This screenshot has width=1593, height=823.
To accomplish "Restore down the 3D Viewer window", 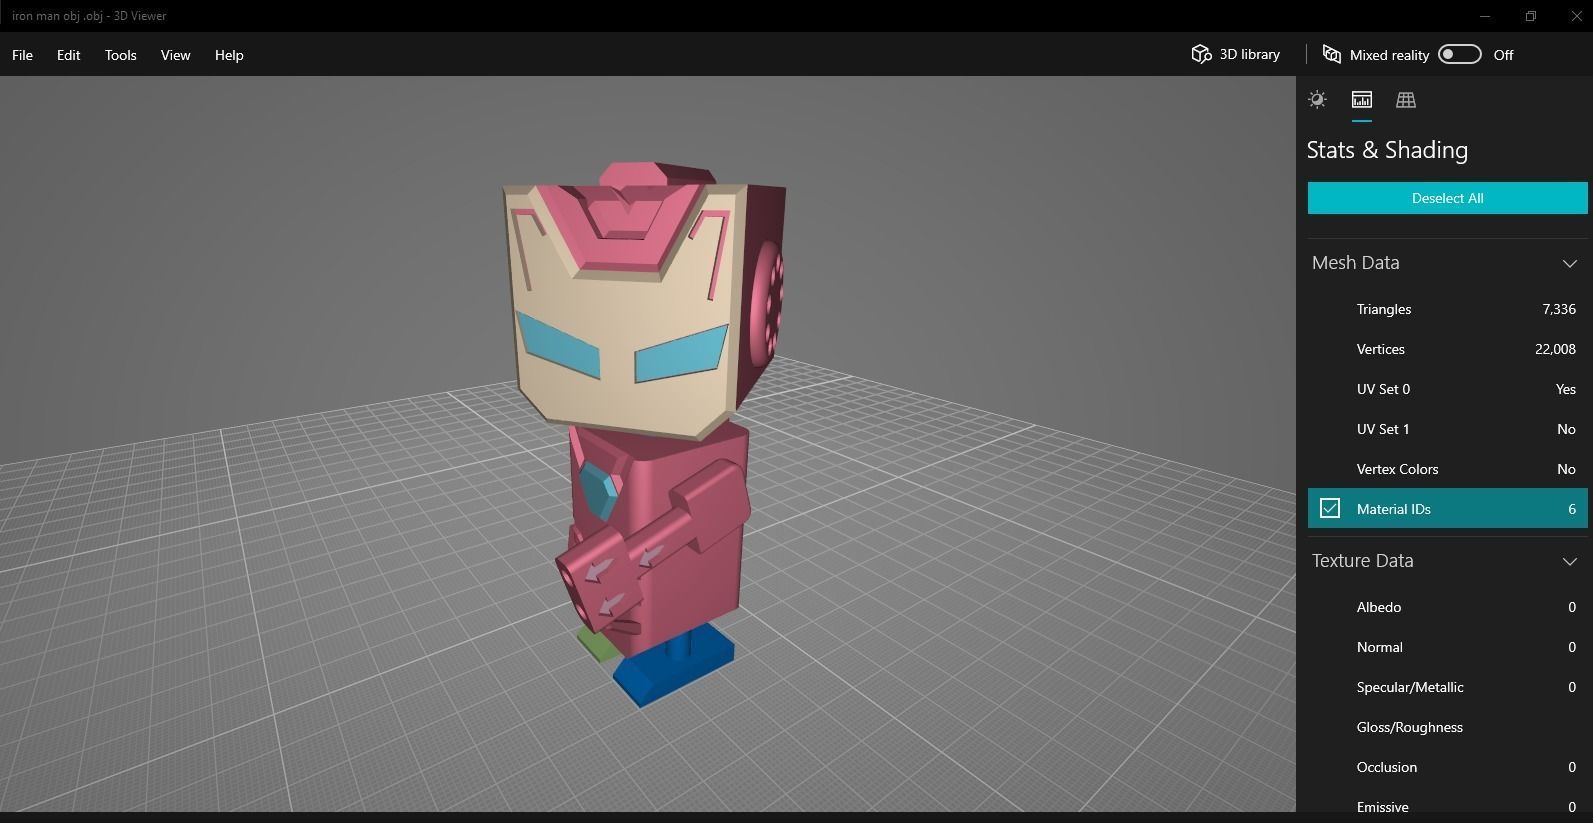I will pyautogui.click(x=1530, y=16).
